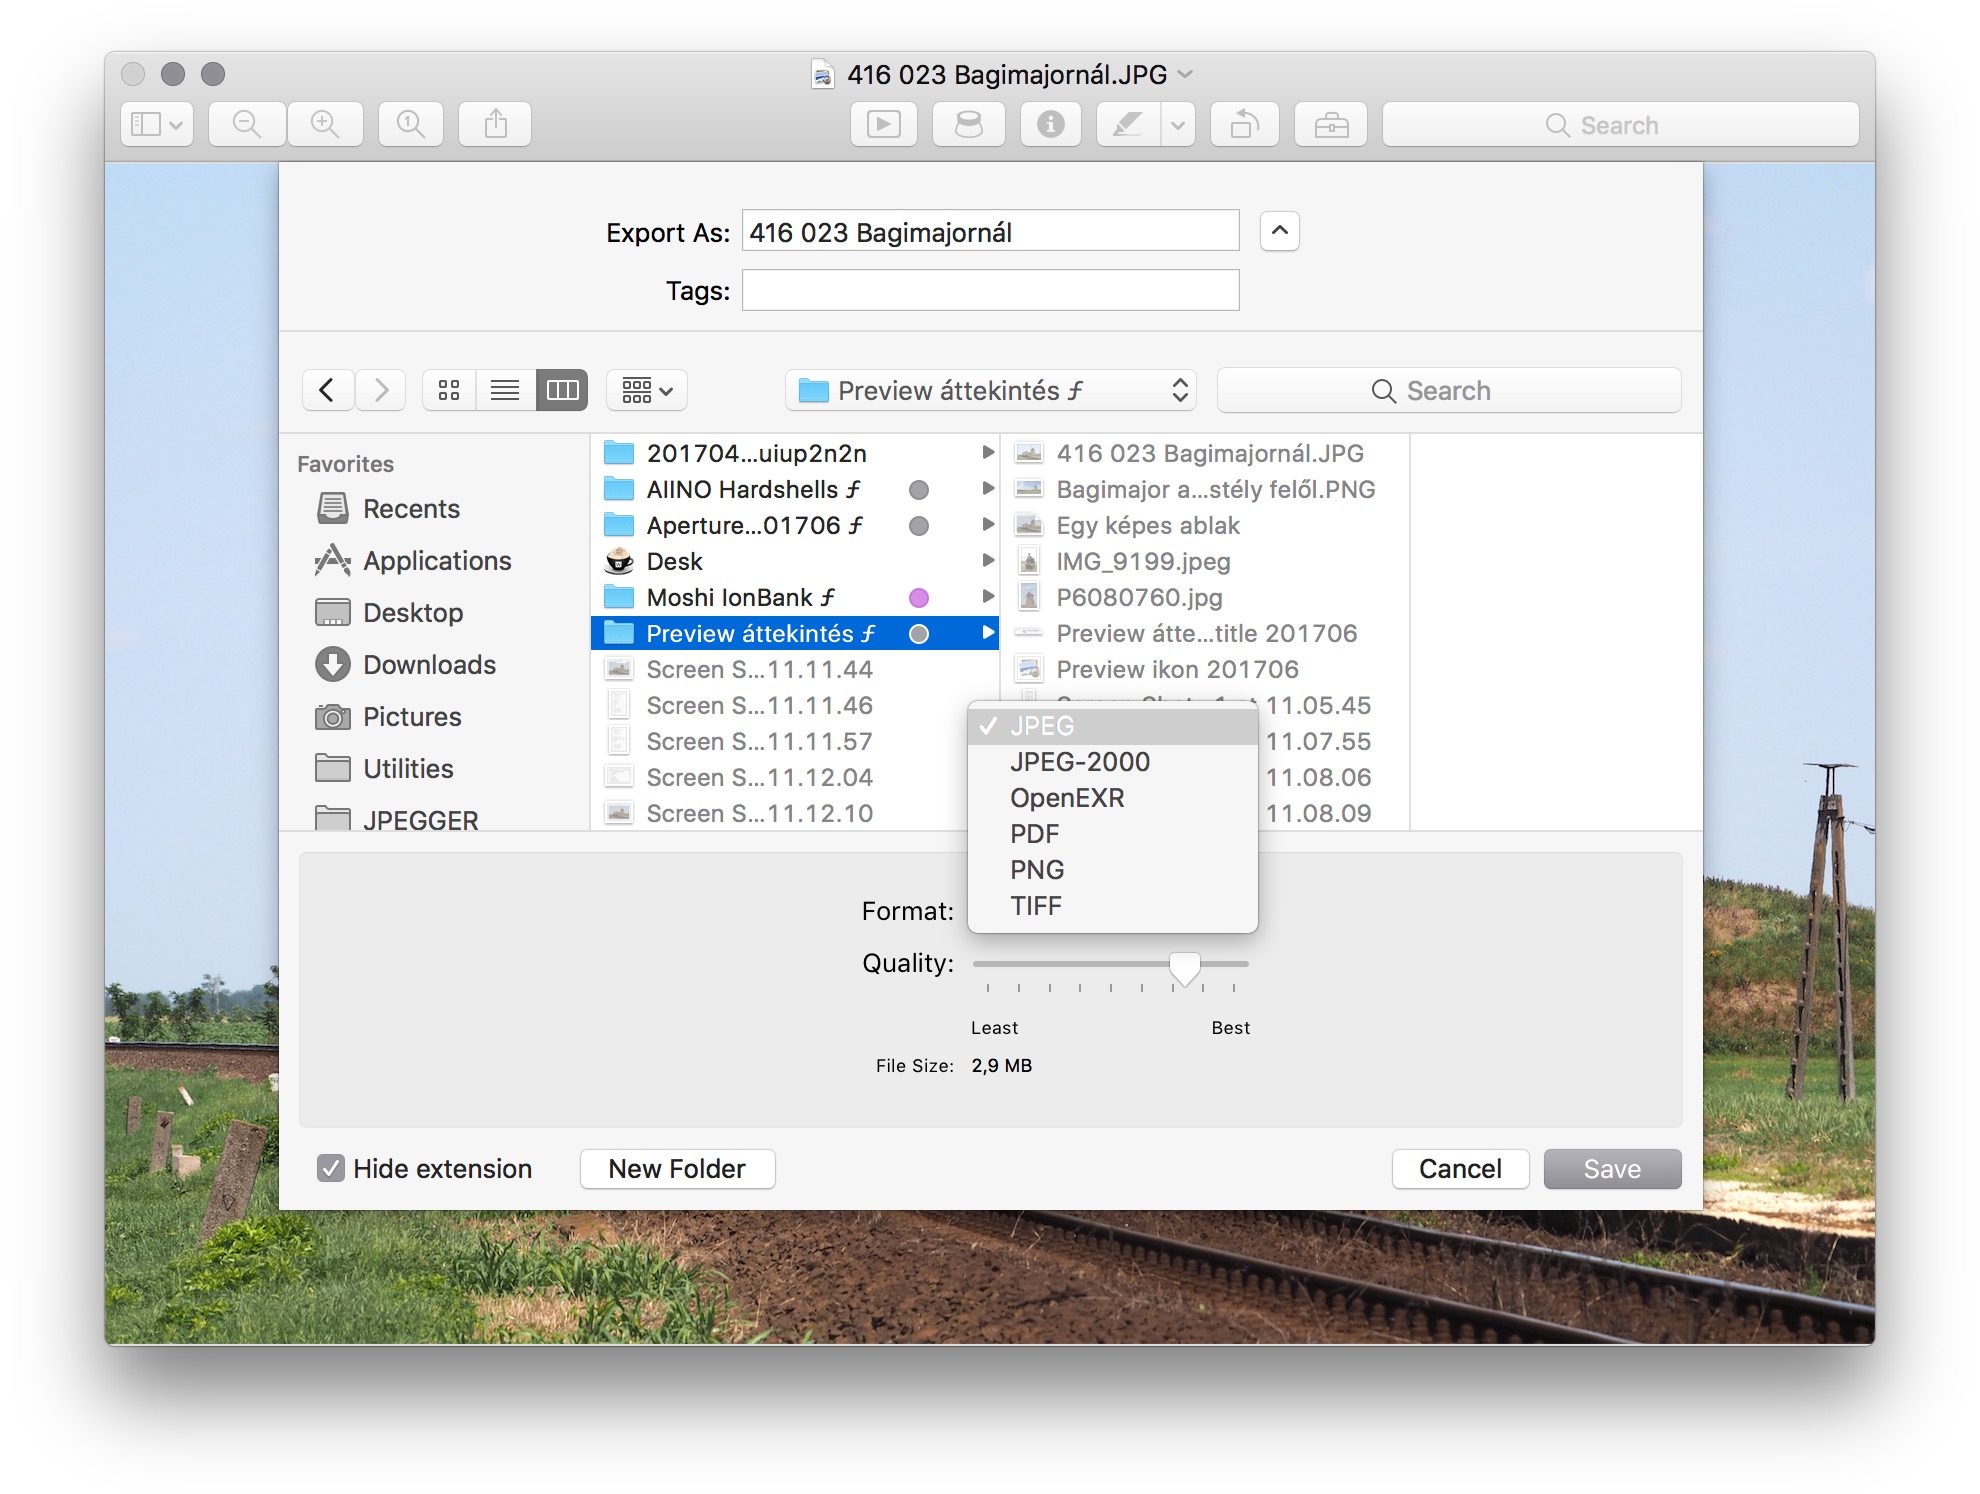1980x1494 pixels.
Task: Choose OpenEXR format
Action: point(1113,798)
